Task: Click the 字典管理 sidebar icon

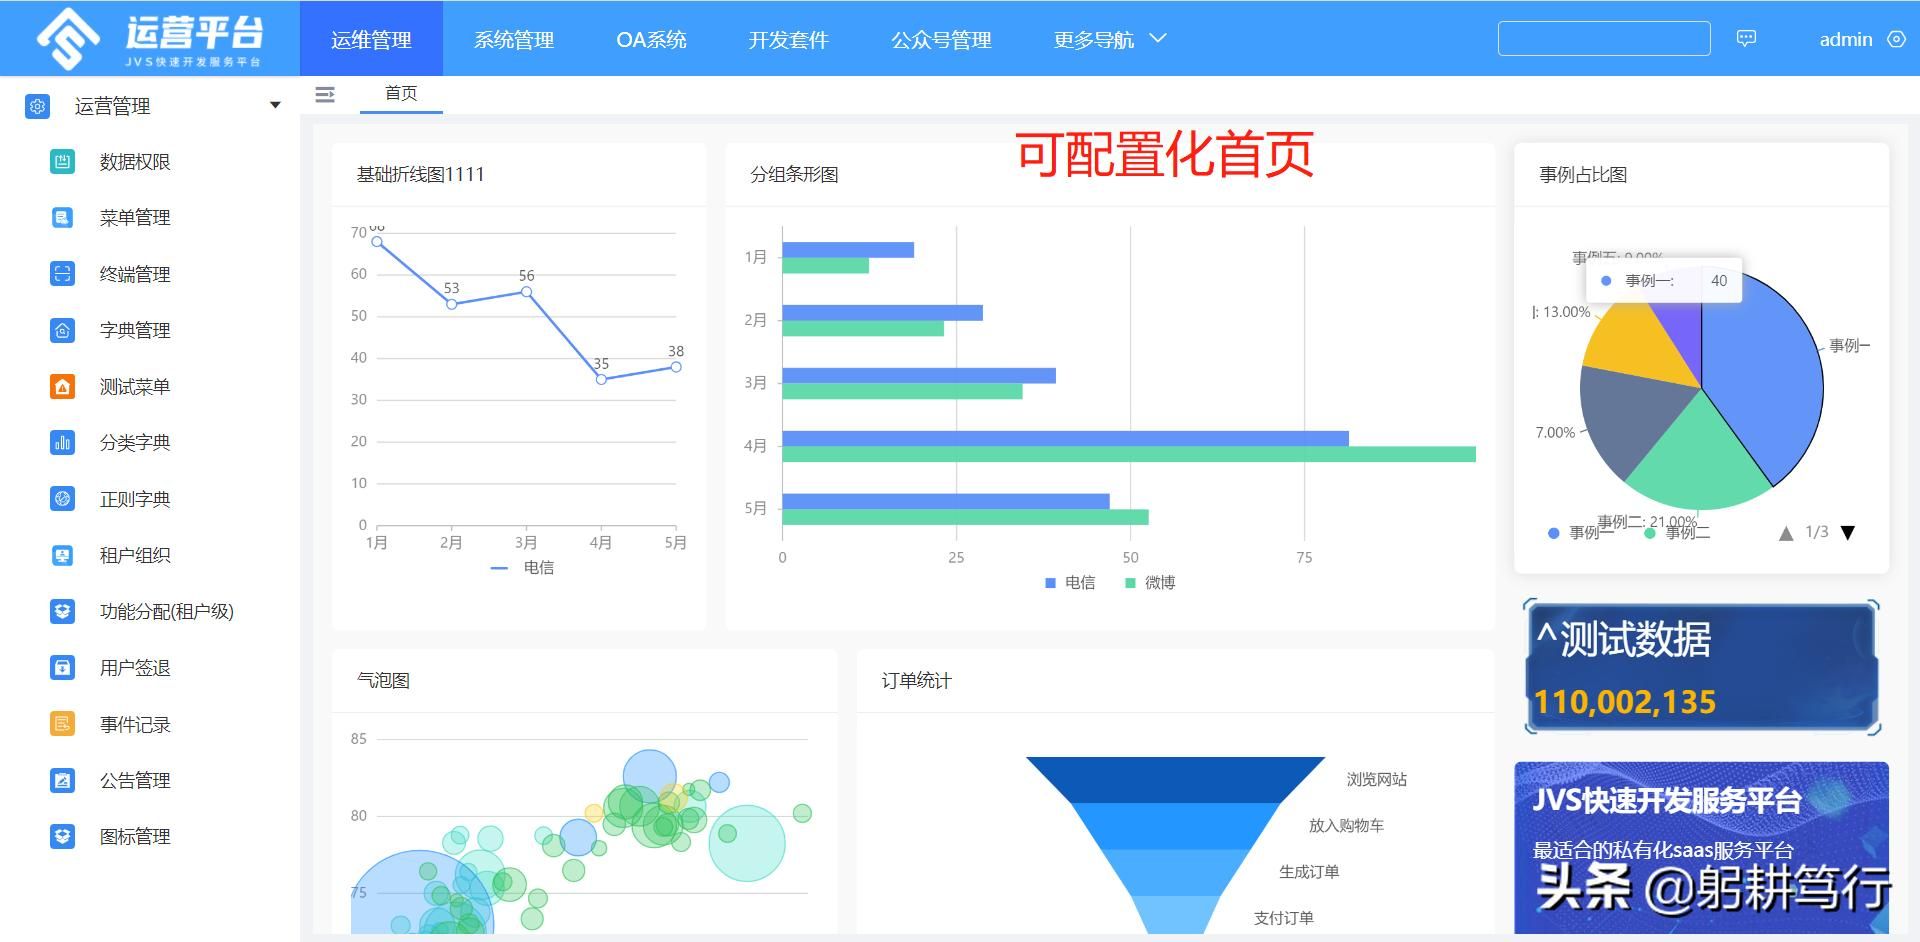Action: (x=62, y=330)
